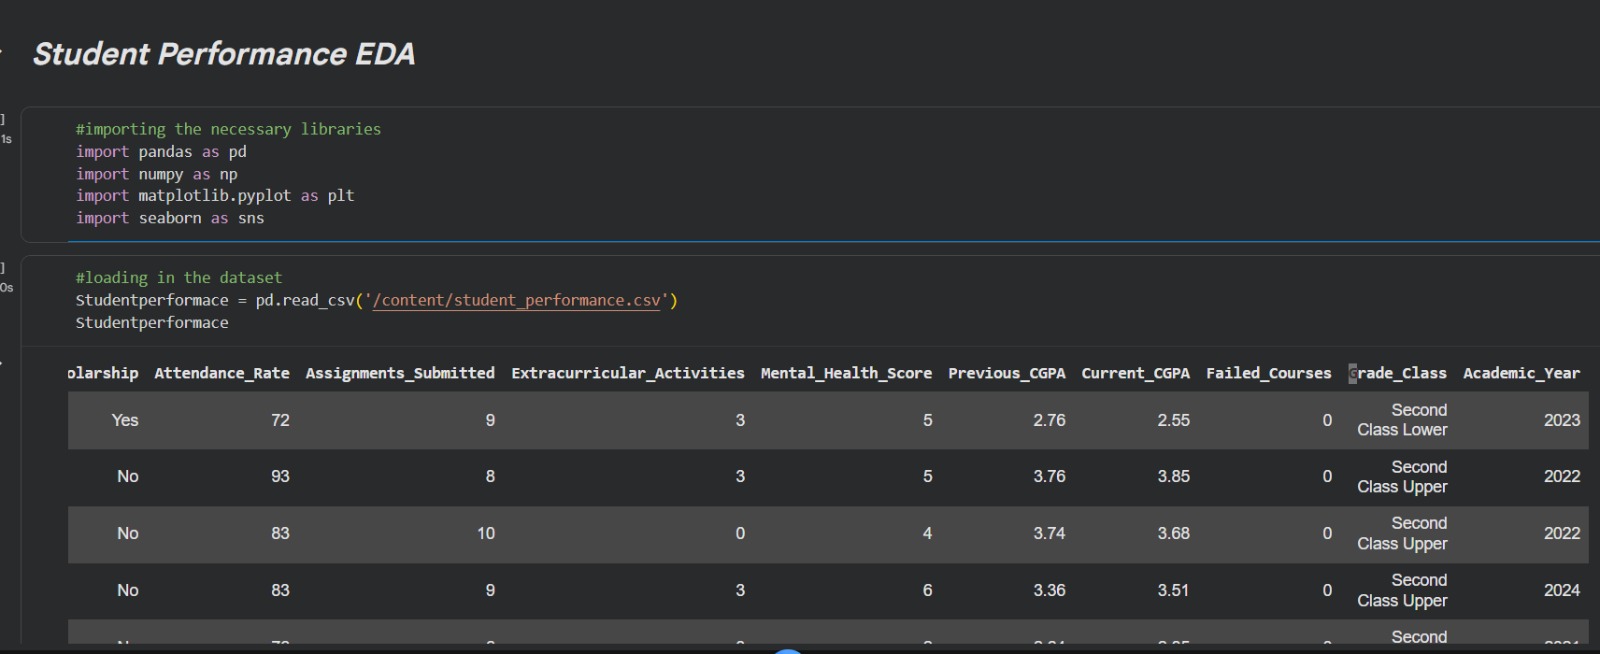Click Current_CGPA value 3.68
Image resolution: width=1600 pixels, height=654 pixels.
pos(1174,534)
